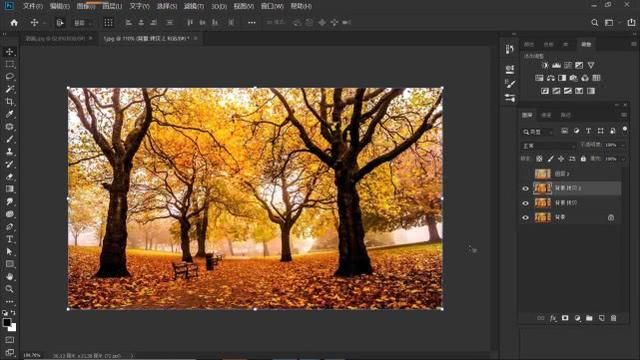Delete layer with the trash icon
640x360 pixels.
[x=613, y=318]
